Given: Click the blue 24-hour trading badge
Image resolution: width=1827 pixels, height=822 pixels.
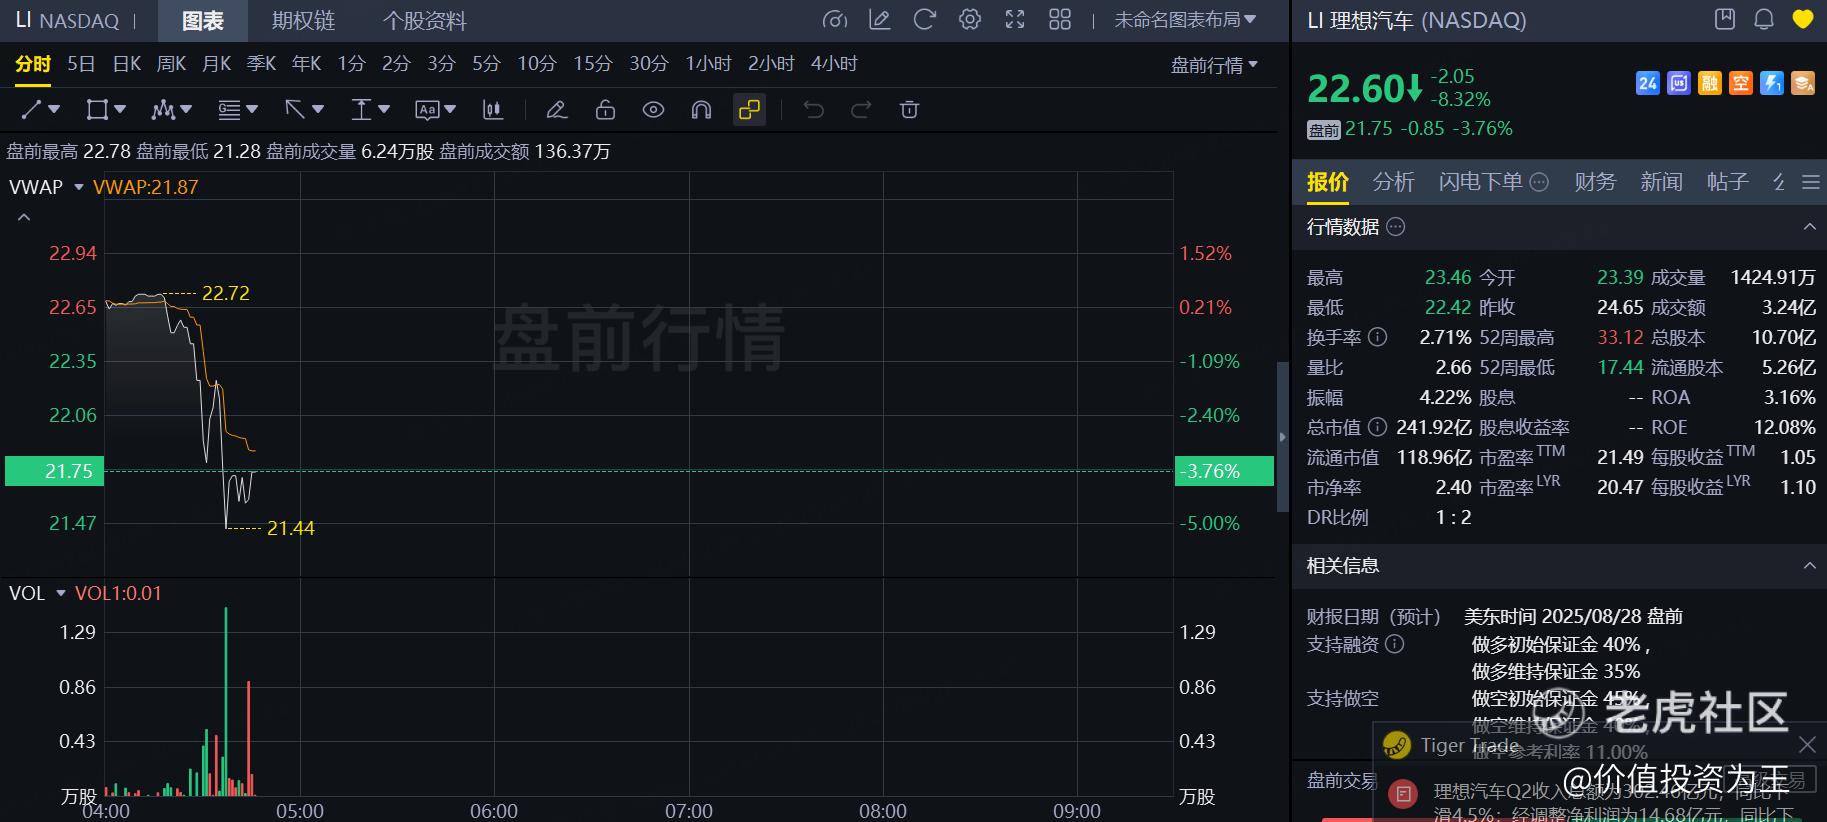Looking at the screenshot, I should coord(1647,83).
